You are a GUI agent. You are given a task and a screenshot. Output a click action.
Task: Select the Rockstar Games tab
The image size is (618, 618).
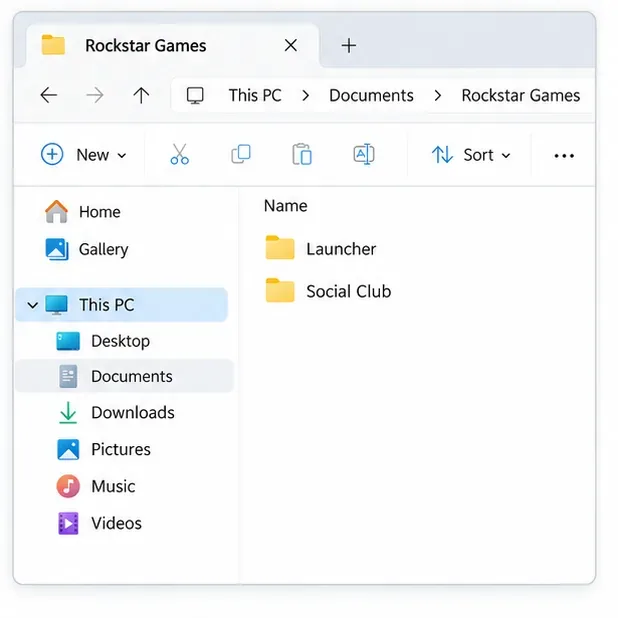tap(173, 46)
